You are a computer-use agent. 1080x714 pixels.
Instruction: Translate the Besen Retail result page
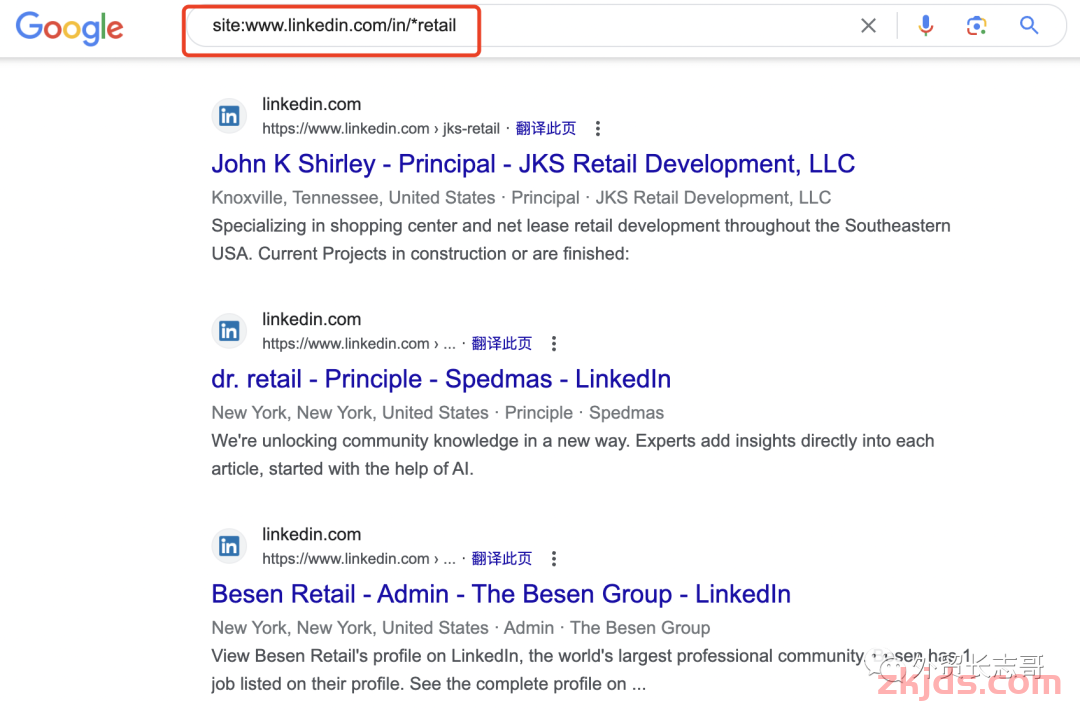tap(501, 558)
